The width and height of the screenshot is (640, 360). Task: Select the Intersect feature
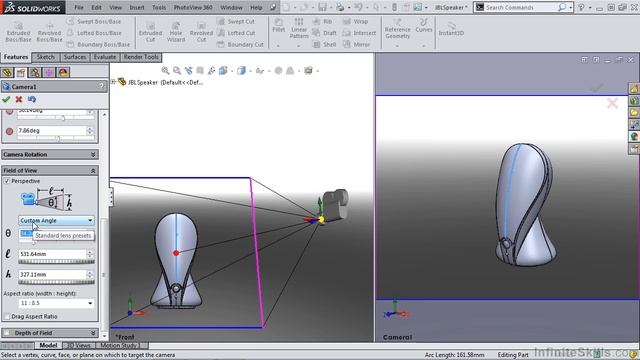pos(360,33)
